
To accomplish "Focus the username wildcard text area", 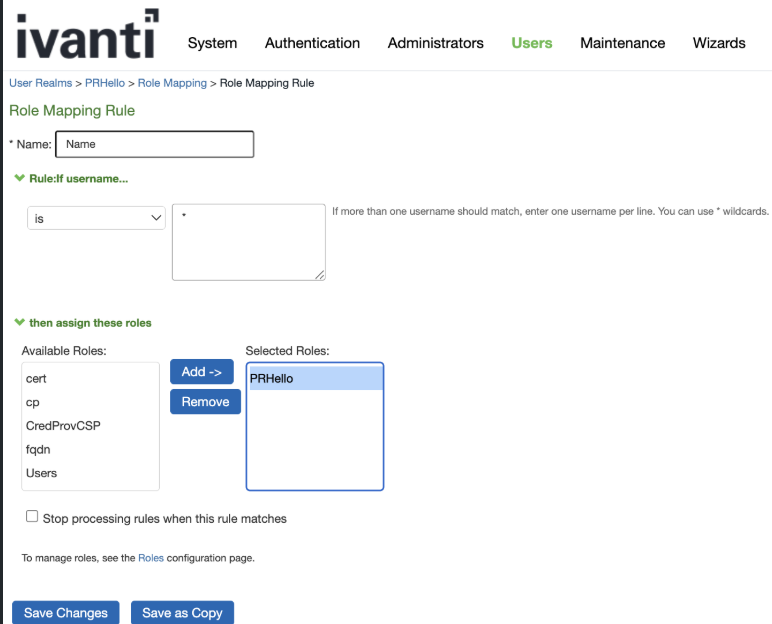I will click(248, 242).
